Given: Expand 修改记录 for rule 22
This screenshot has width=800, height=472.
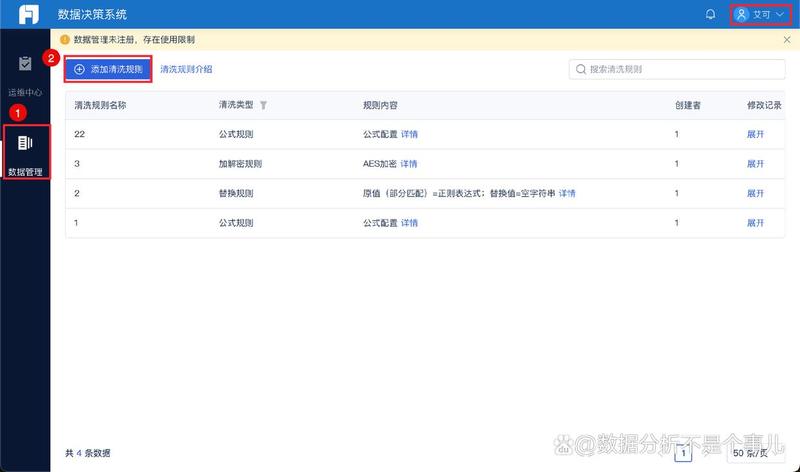Looking at the screenshot, I should click(755, 134).
